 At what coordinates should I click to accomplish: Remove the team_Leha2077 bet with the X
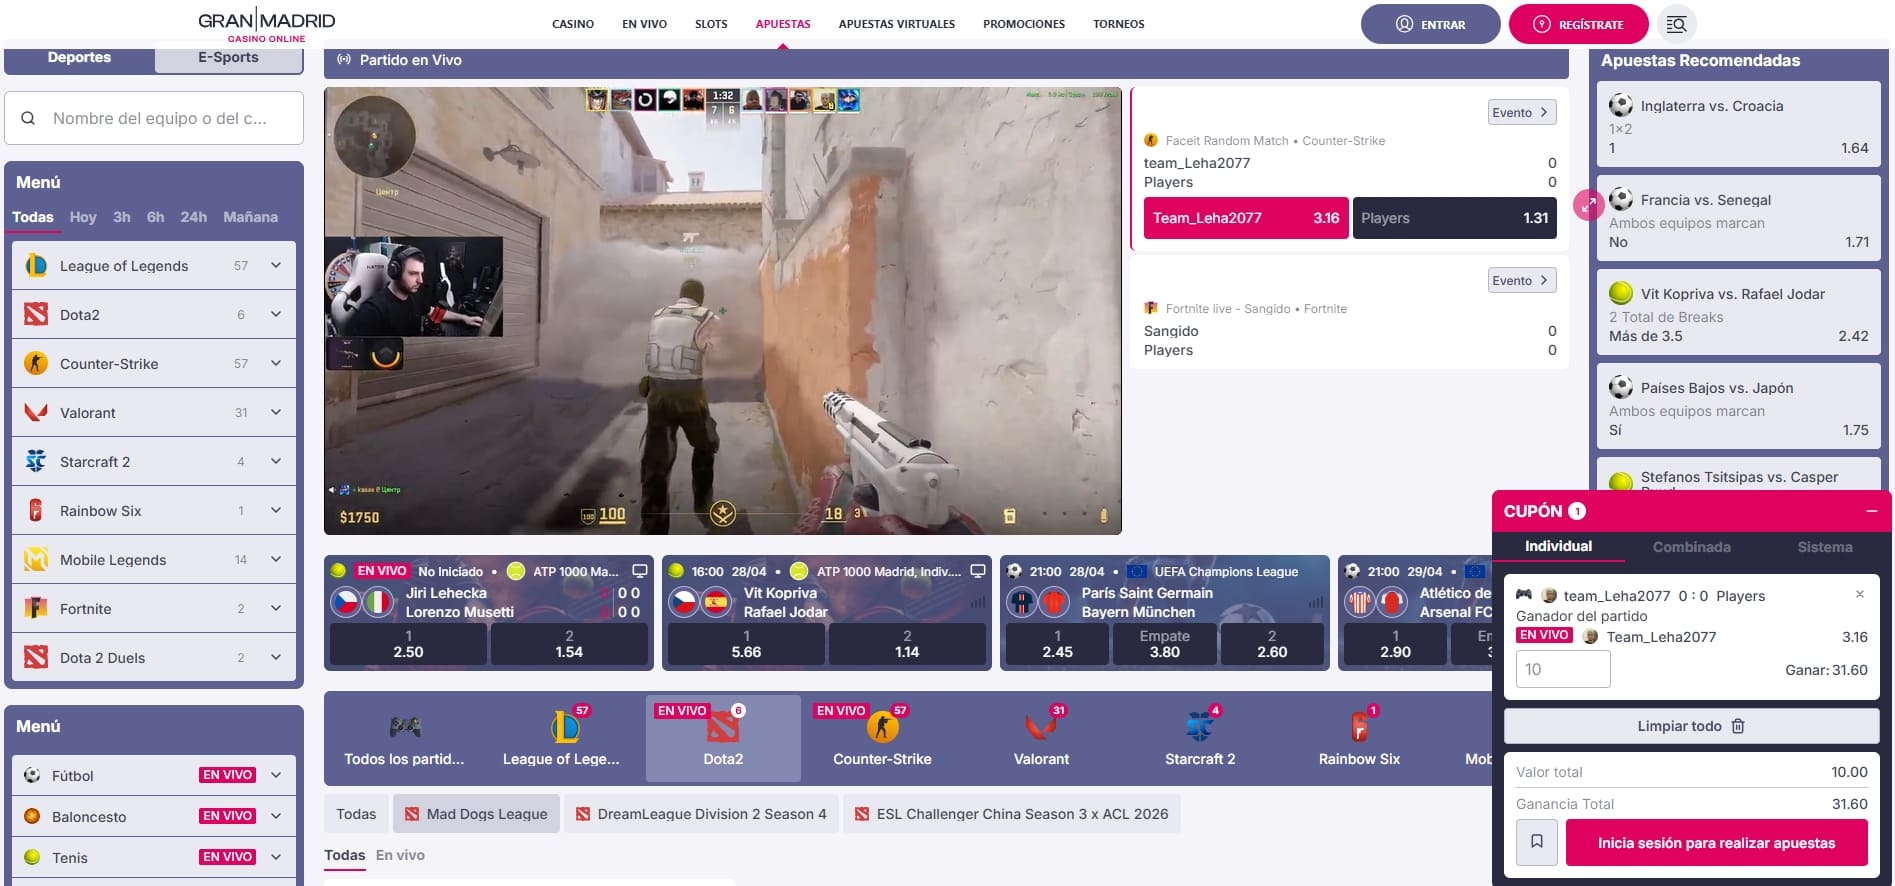[1860, 594]
